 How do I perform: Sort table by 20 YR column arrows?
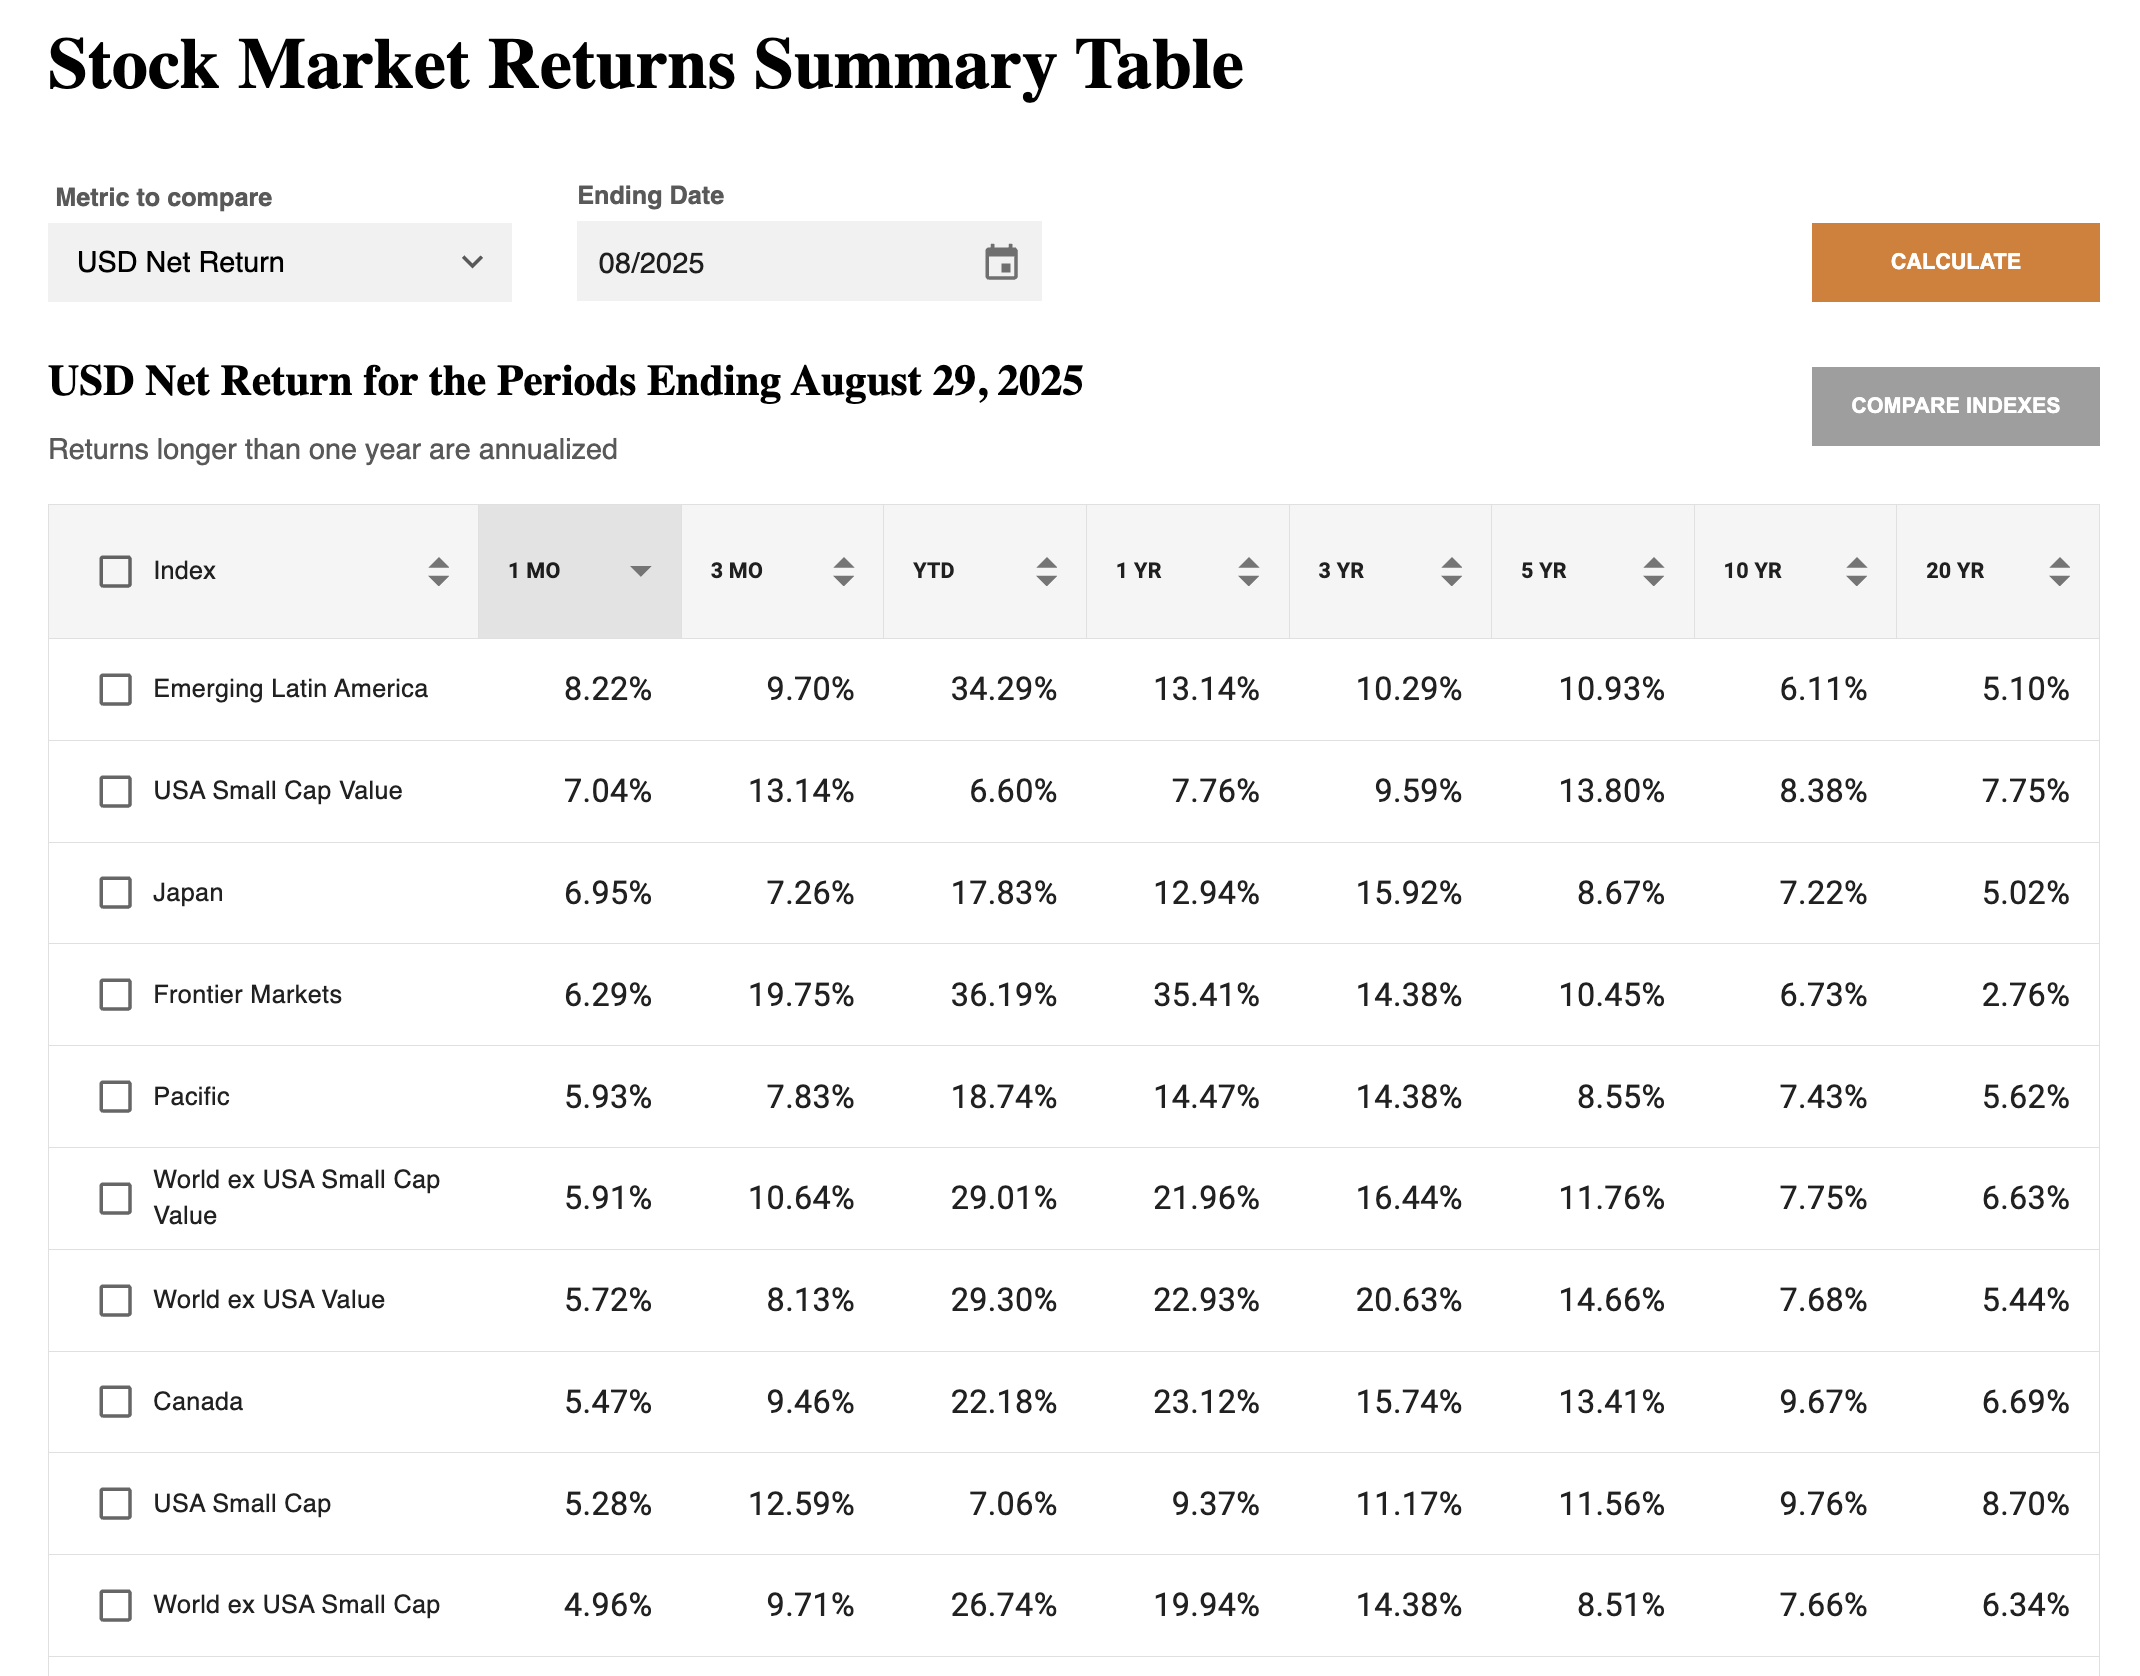click(x=2059, y=571)
